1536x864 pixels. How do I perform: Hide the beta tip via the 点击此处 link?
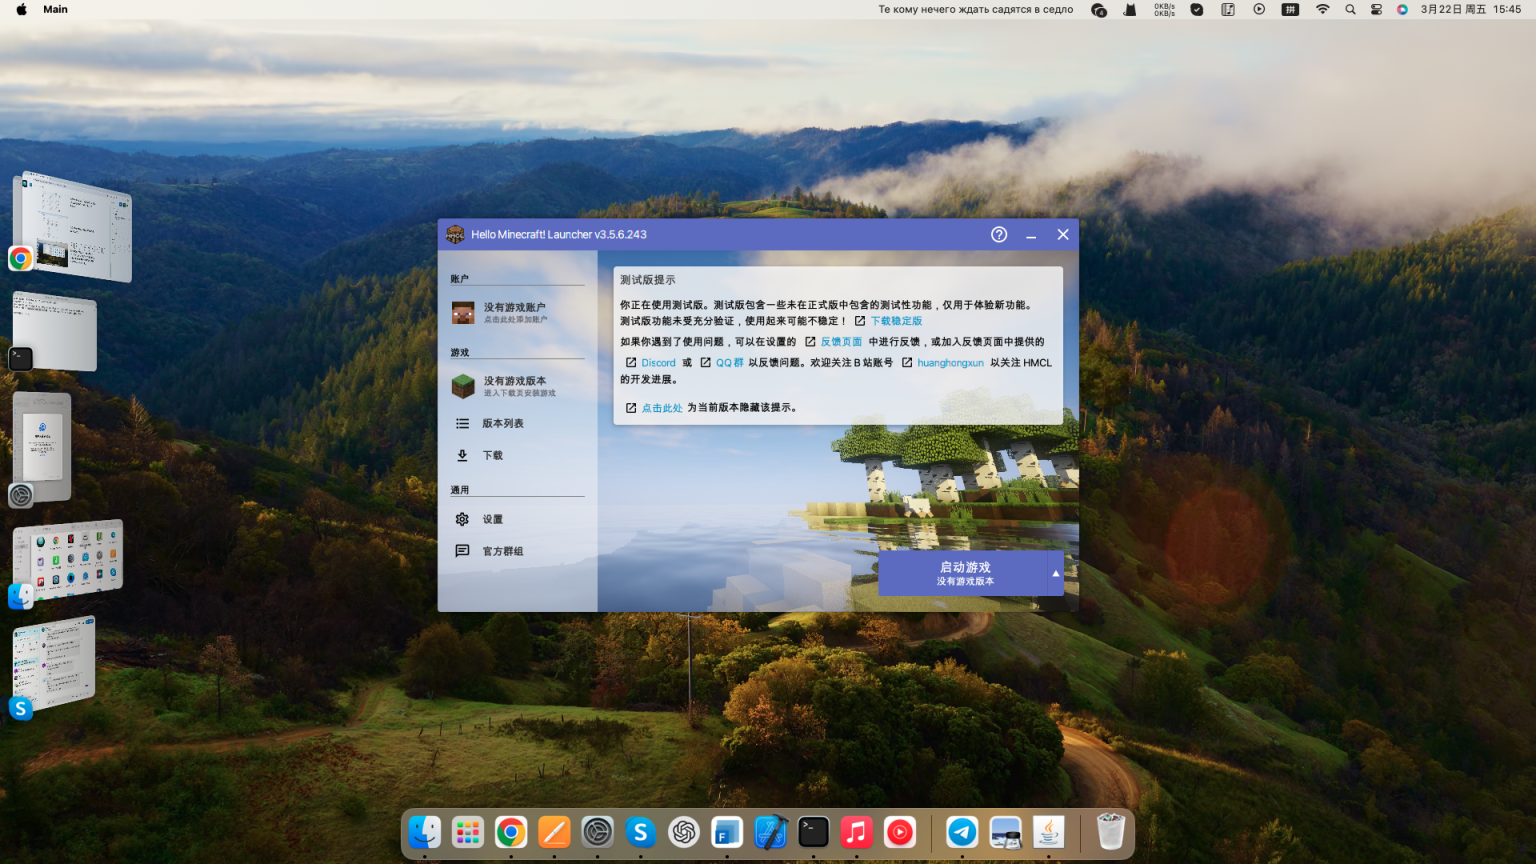(662, 407)
